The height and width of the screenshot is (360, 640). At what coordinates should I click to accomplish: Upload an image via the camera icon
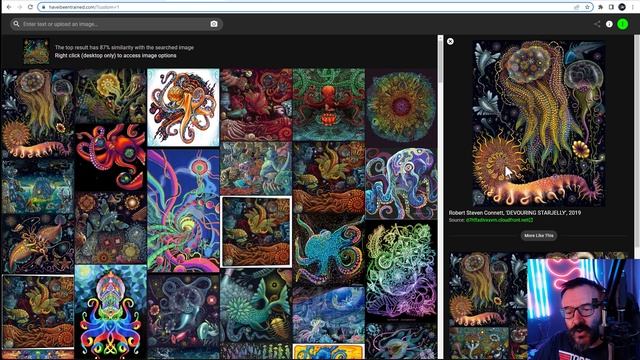click(214, 24)
